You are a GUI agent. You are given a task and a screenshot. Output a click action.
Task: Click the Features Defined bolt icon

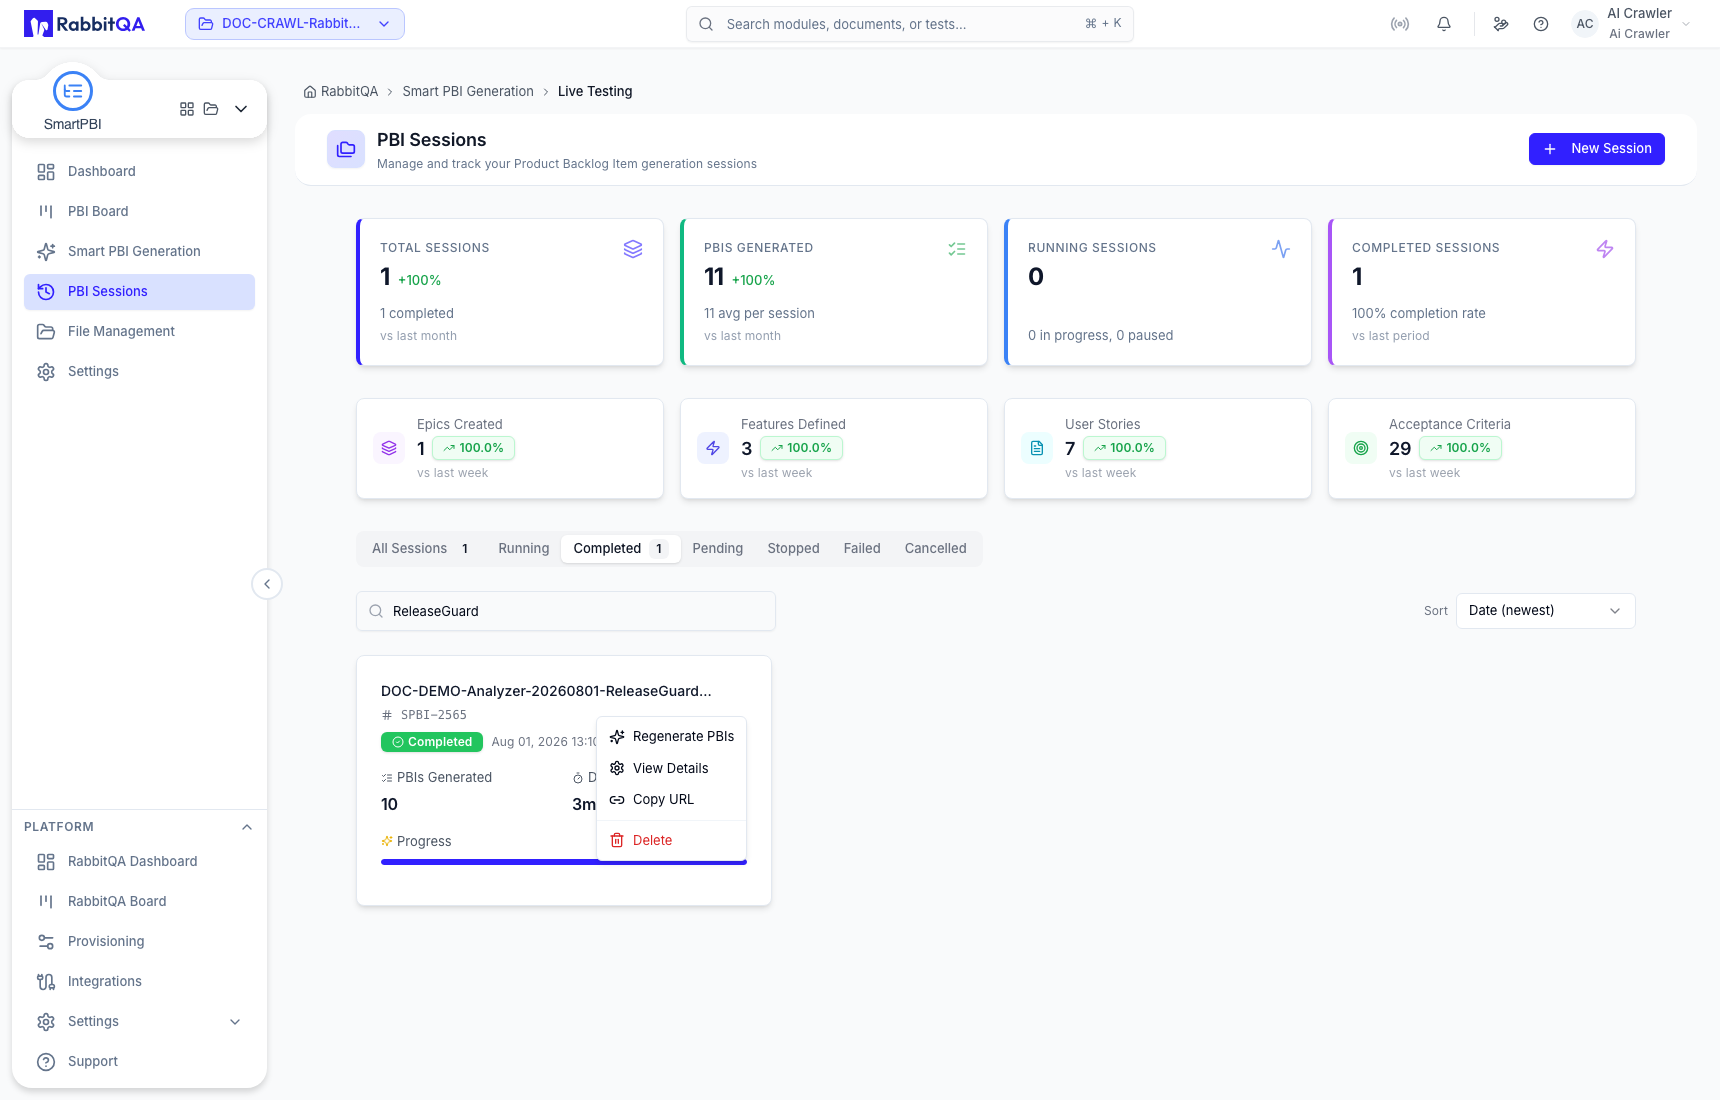(x=713, y=448)
